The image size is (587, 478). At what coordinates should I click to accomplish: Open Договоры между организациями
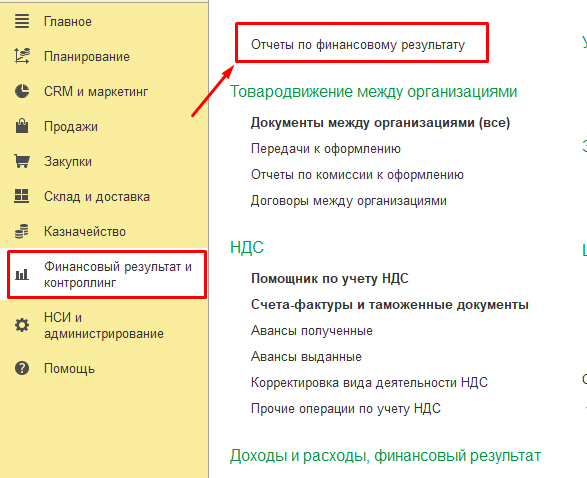tap(349, 201)
